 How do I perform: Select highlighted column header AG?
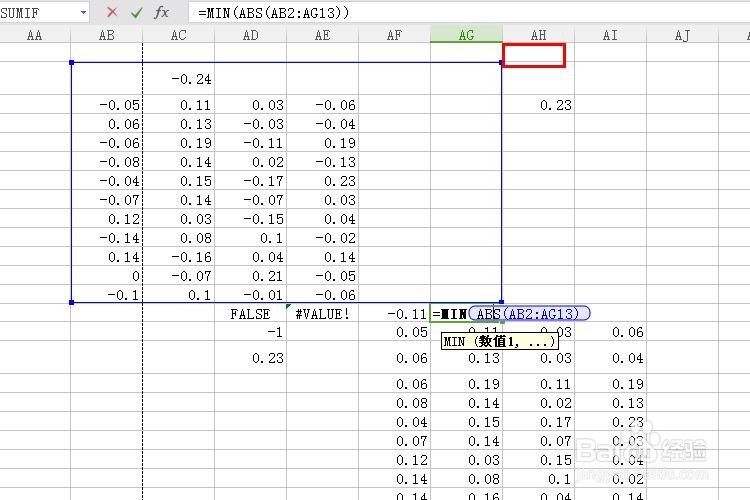pos(466,35)
